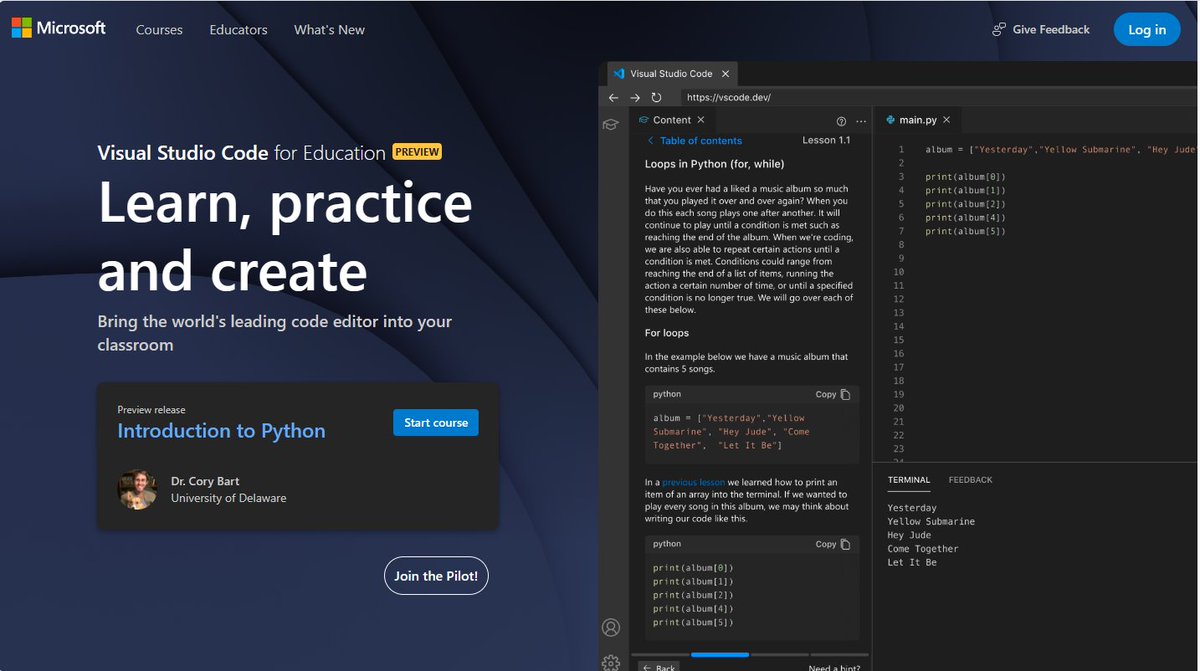Click the graduation cap sidebar icon
1200x671 pixels.
[610, 124]
